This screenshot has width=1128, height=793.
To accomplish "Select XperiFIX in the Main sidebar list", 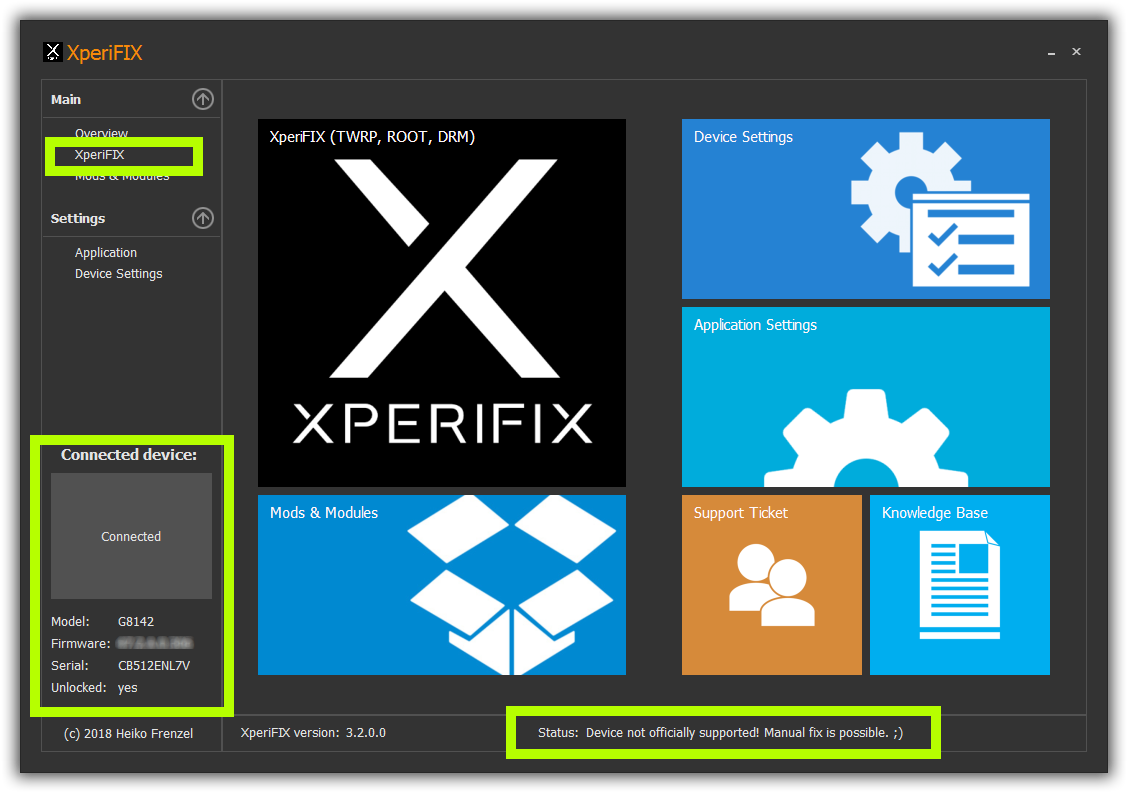I will pos(100,155).
